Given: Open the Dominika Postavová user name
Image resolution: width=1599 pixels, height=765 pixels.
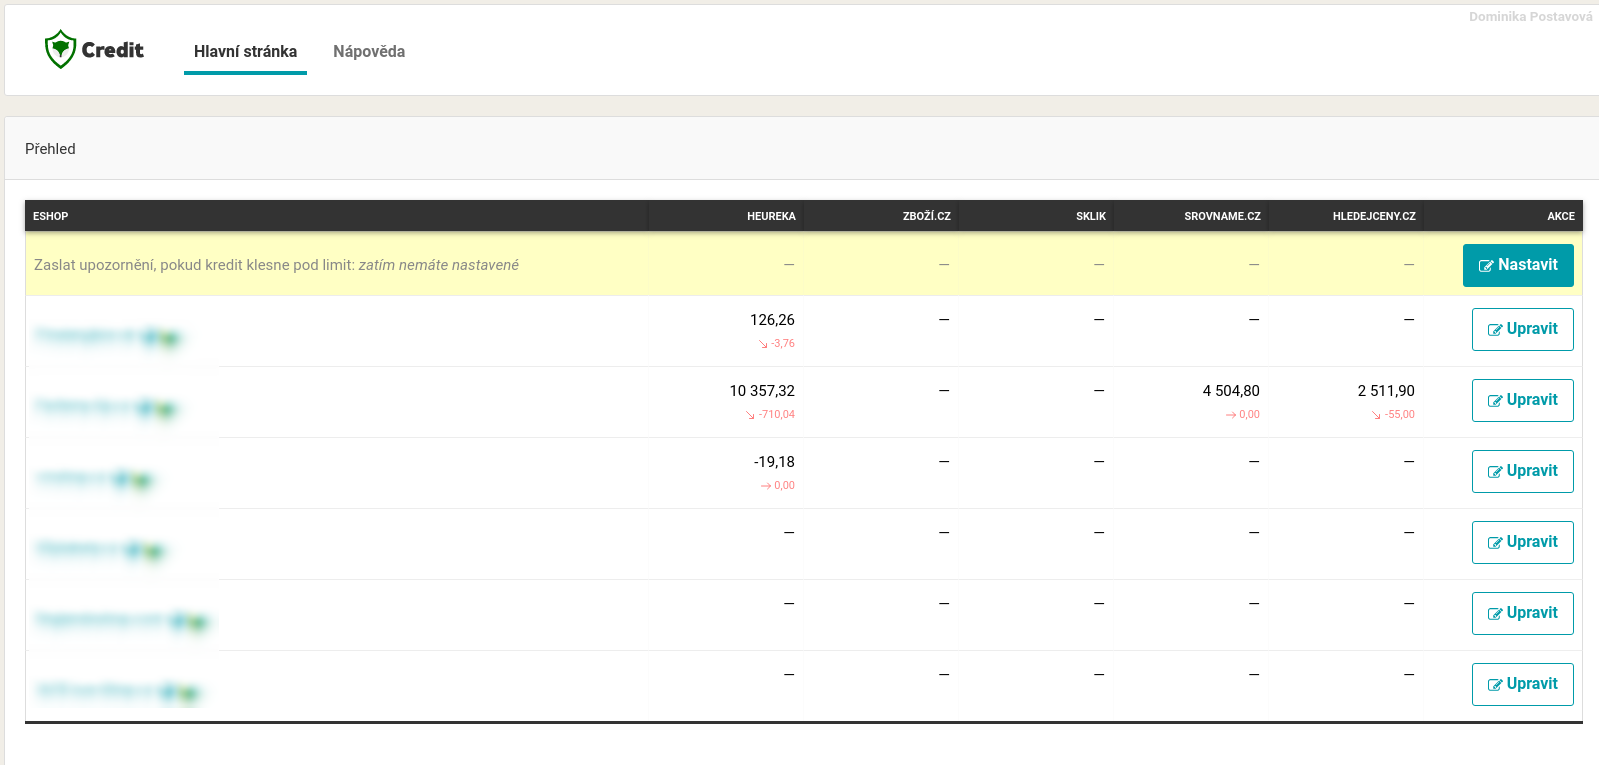Looking at the screenshot, I should click(x=1530, y=17).
